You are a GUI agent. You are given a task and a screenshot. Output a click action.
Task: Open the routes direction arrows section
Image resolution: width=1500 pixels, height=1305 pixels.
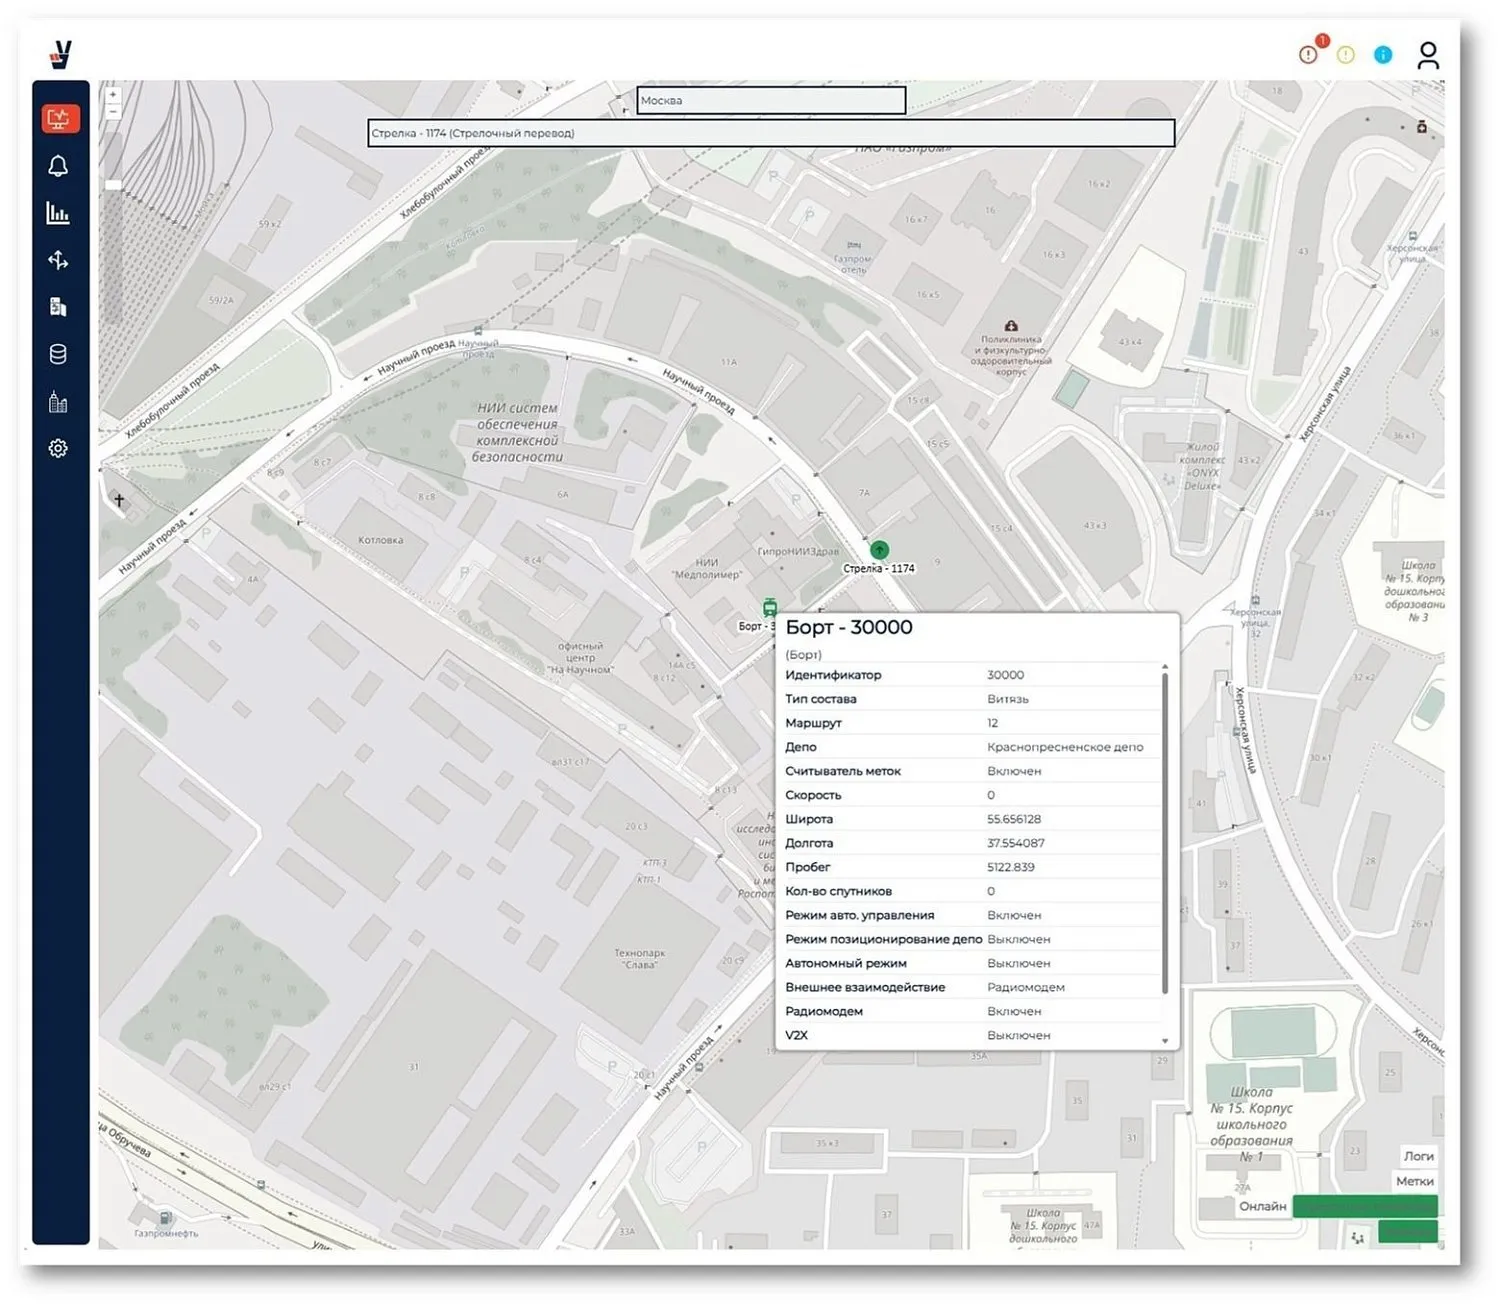point(58,260)
